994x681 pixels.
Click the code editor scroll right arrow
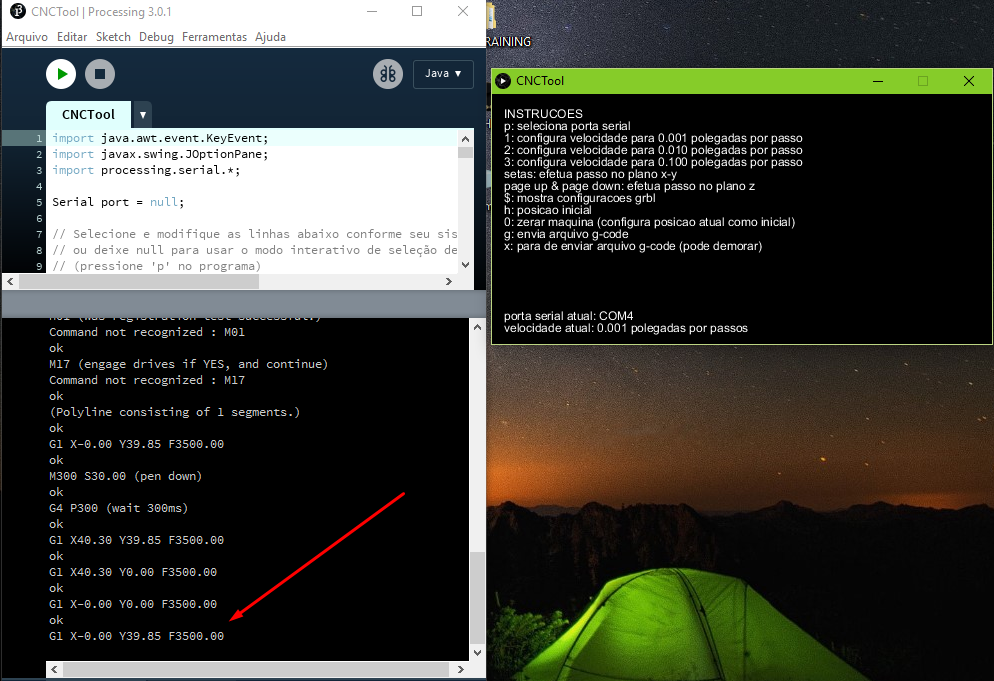[x=449, y=282]
